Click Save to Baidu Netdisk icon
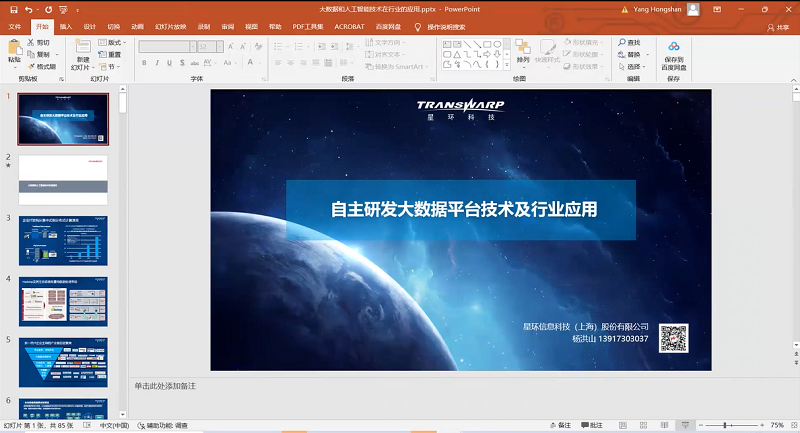Screen dimensions: 800x433 coord(673,47)
